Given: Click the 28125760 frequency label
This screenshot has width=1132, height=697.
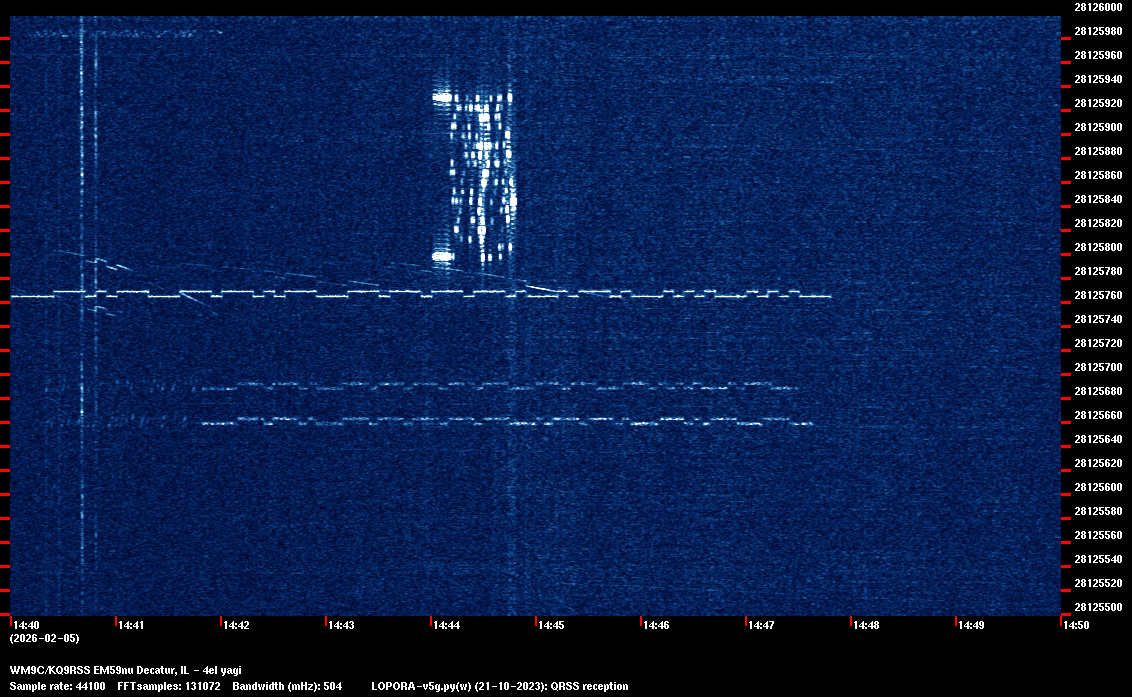Looking at the screenshot, I should click(x=1097, y=295).
